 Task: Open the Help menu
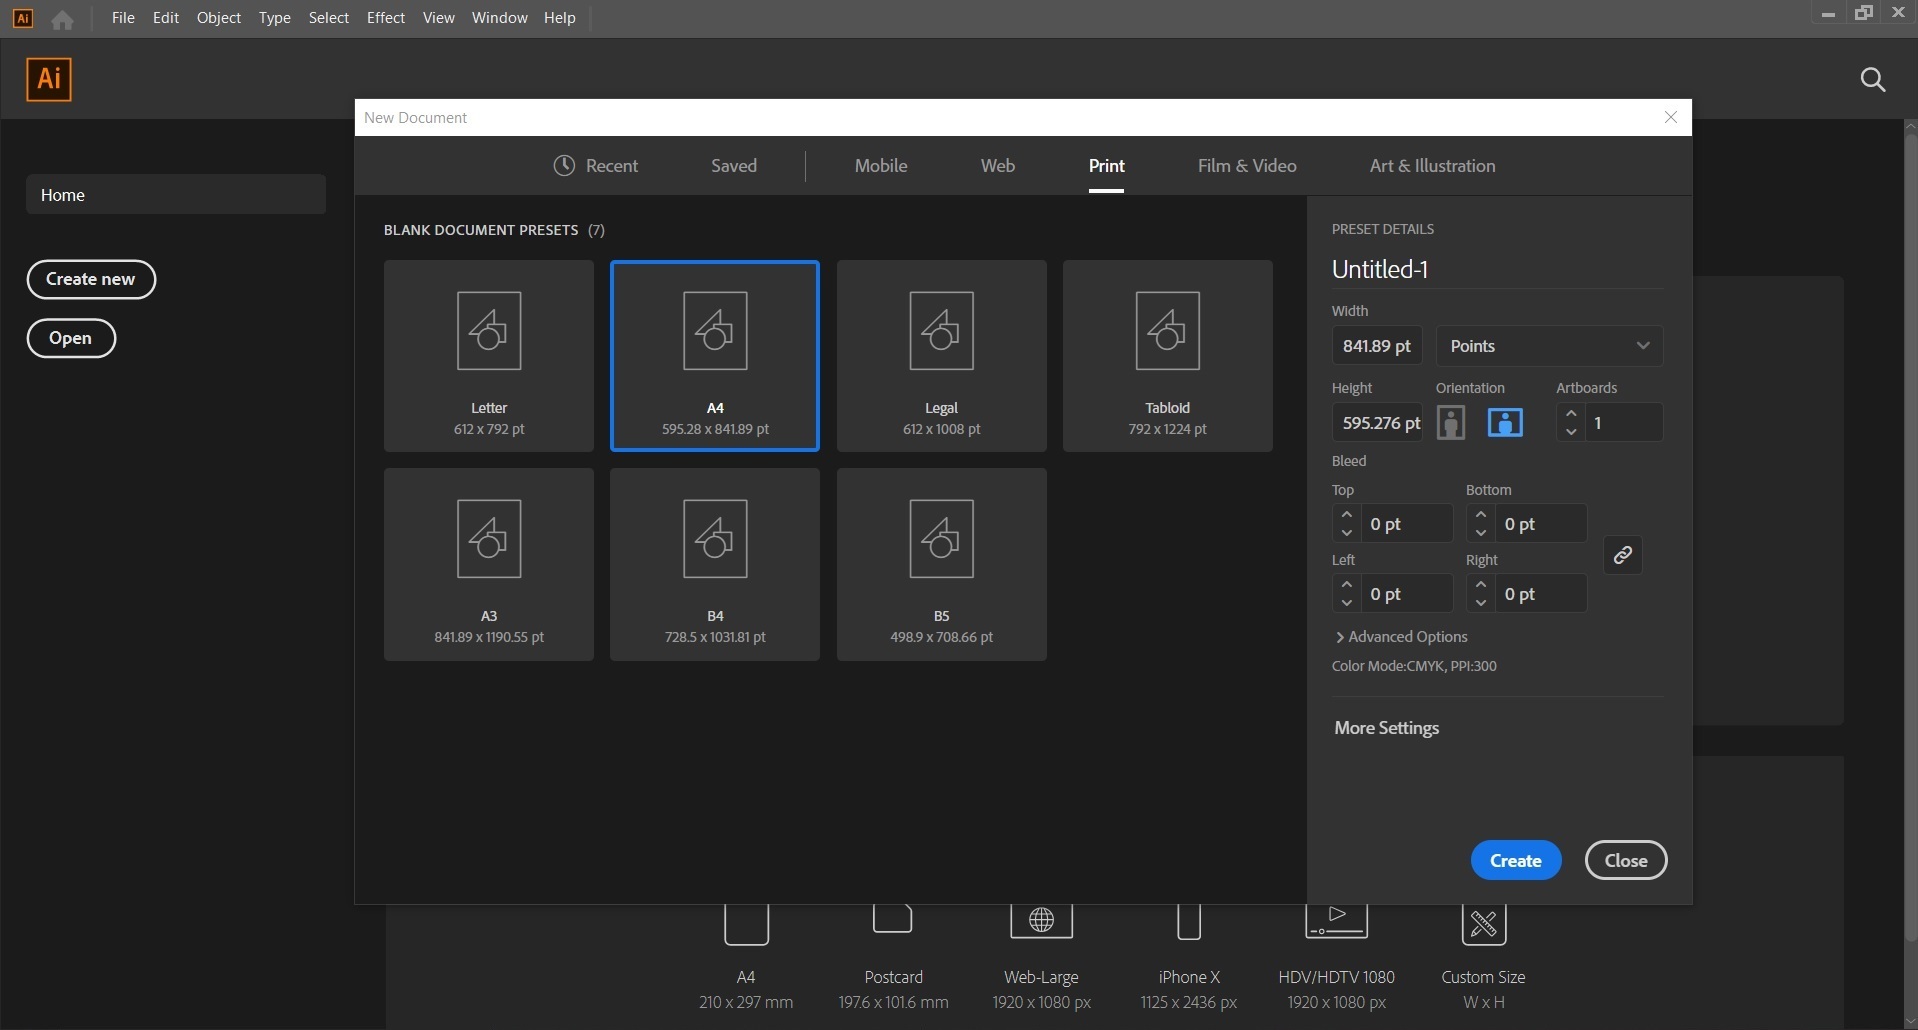[x=560, y=18]
